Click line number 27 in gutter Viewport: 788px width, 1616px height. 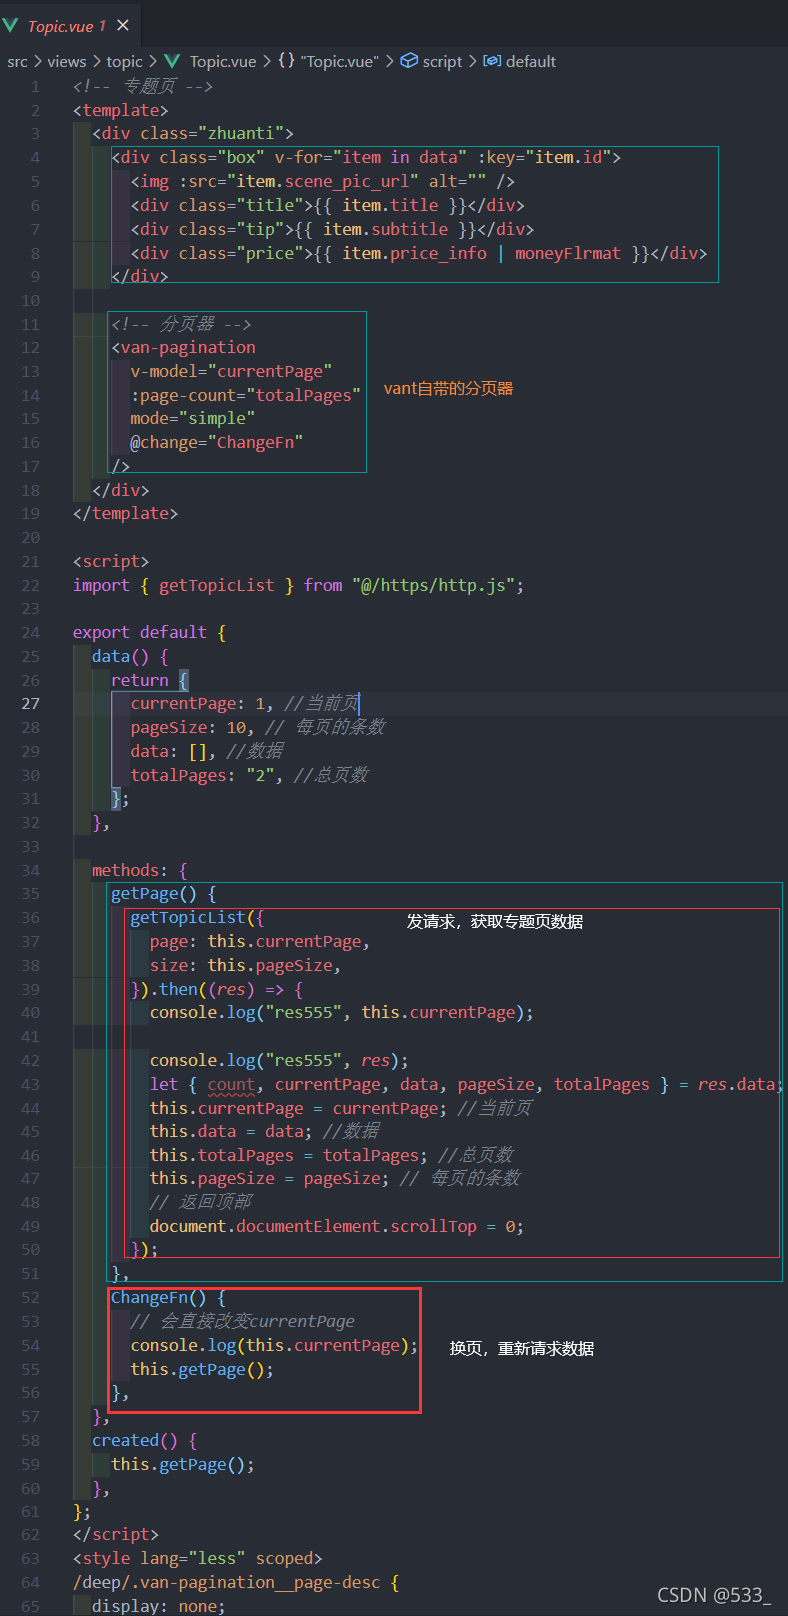tap(31, 704)
